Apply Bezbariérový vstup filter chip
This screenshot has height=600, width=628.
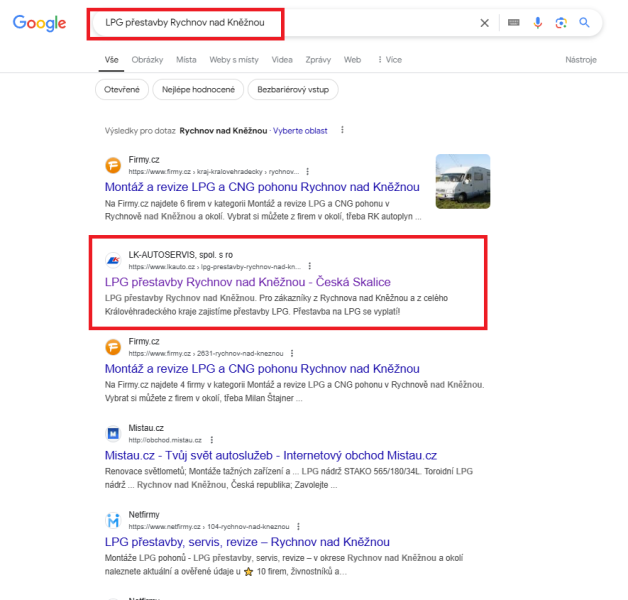293,89
